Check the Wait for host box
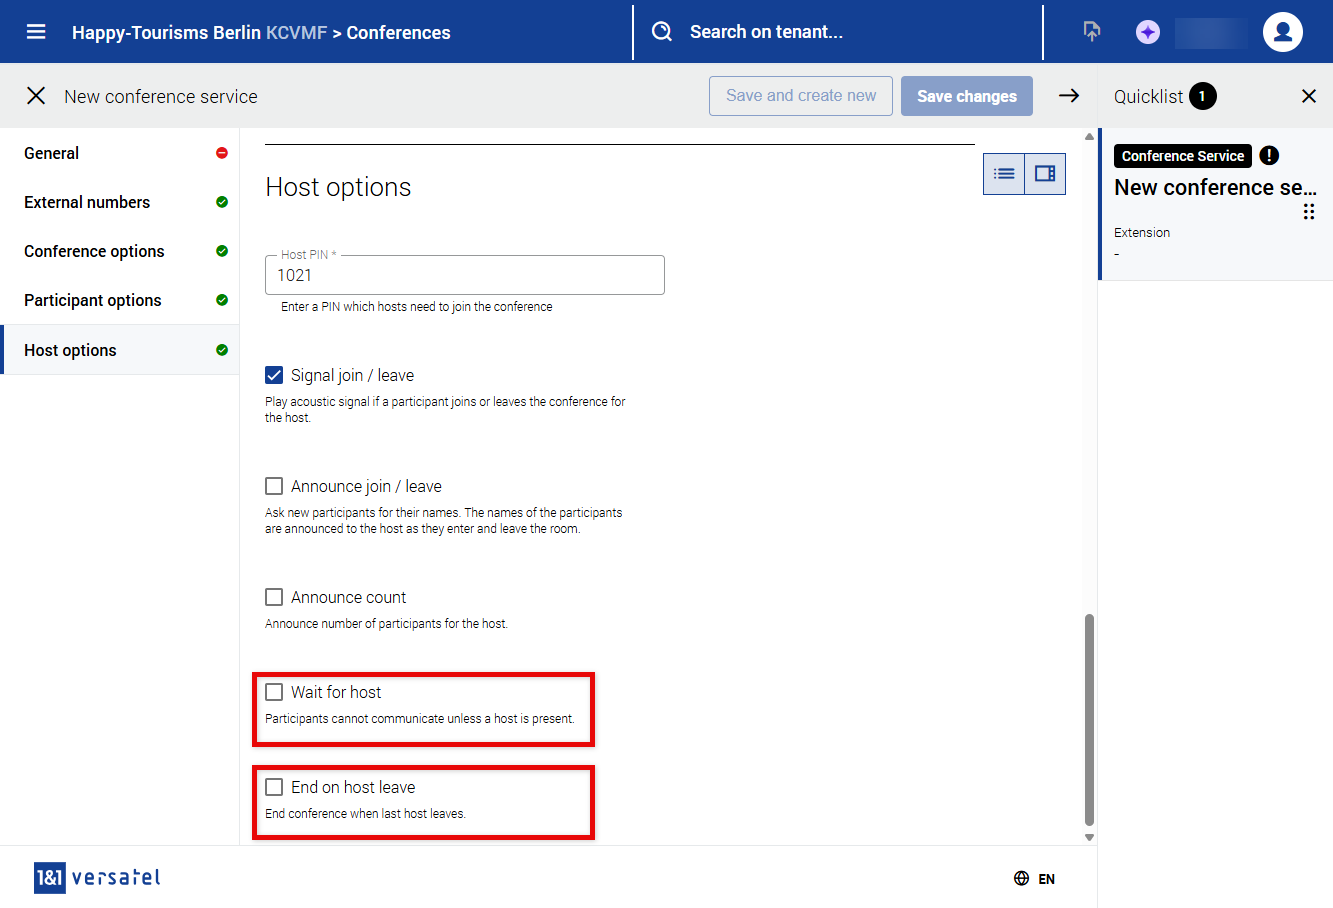Screen dimensions: 1333x908 click(274, 692)
